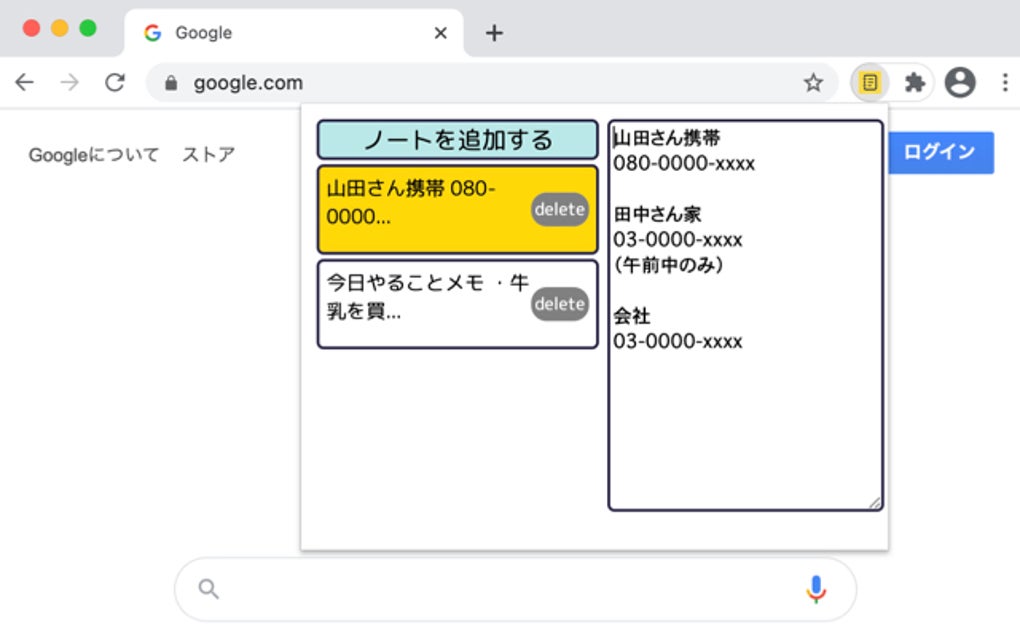Reload the current page
Image resolution: width=1020 pixels, height=638 pixels.
coord(115,83)
